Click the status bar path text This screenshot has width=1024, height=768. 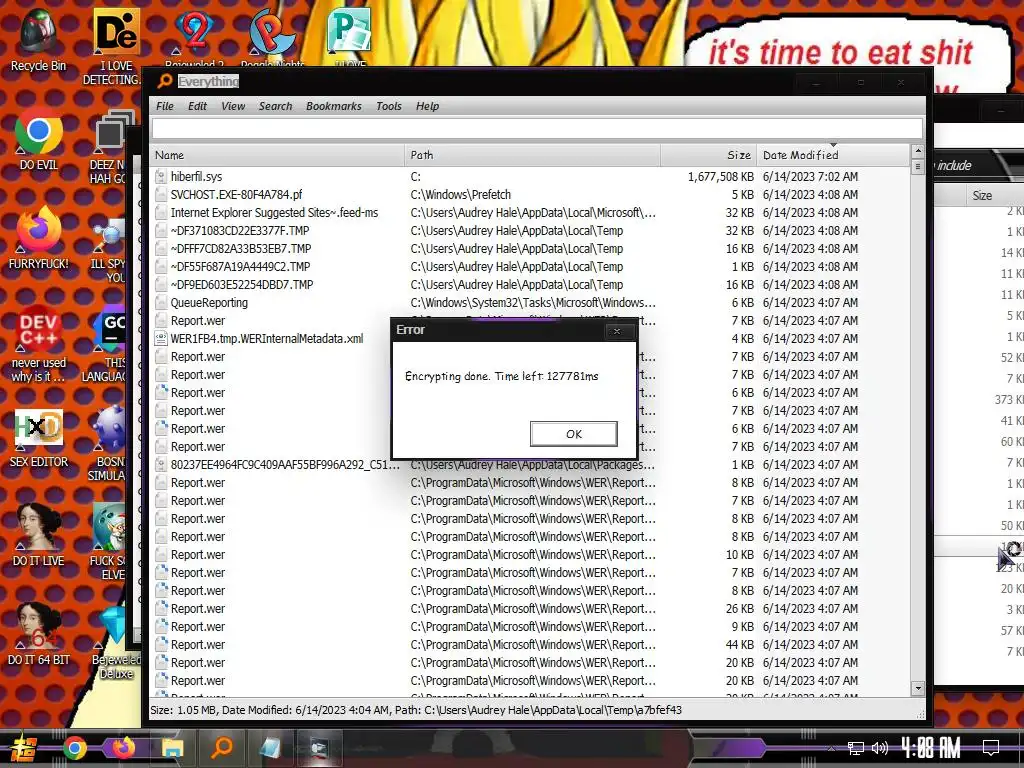(416, 710)
